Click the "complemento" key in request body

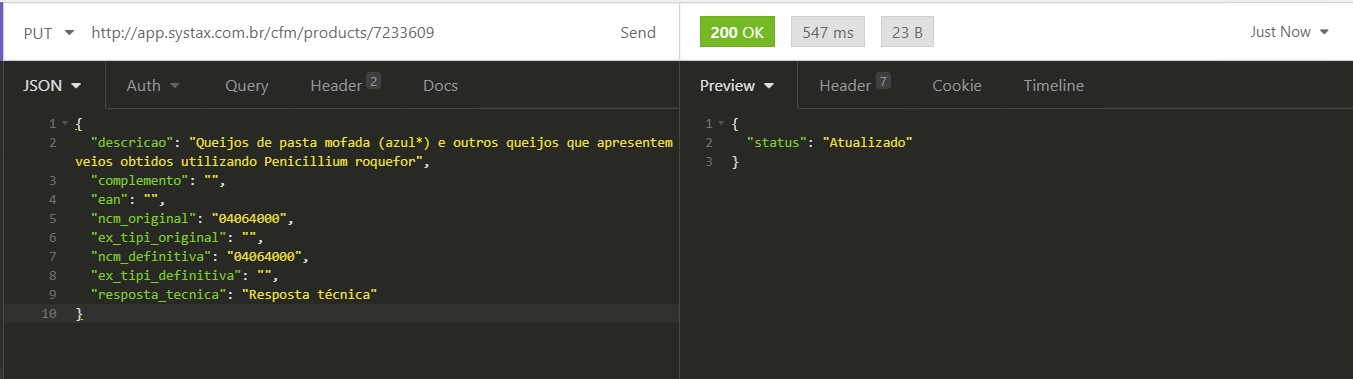click(139, 181)
